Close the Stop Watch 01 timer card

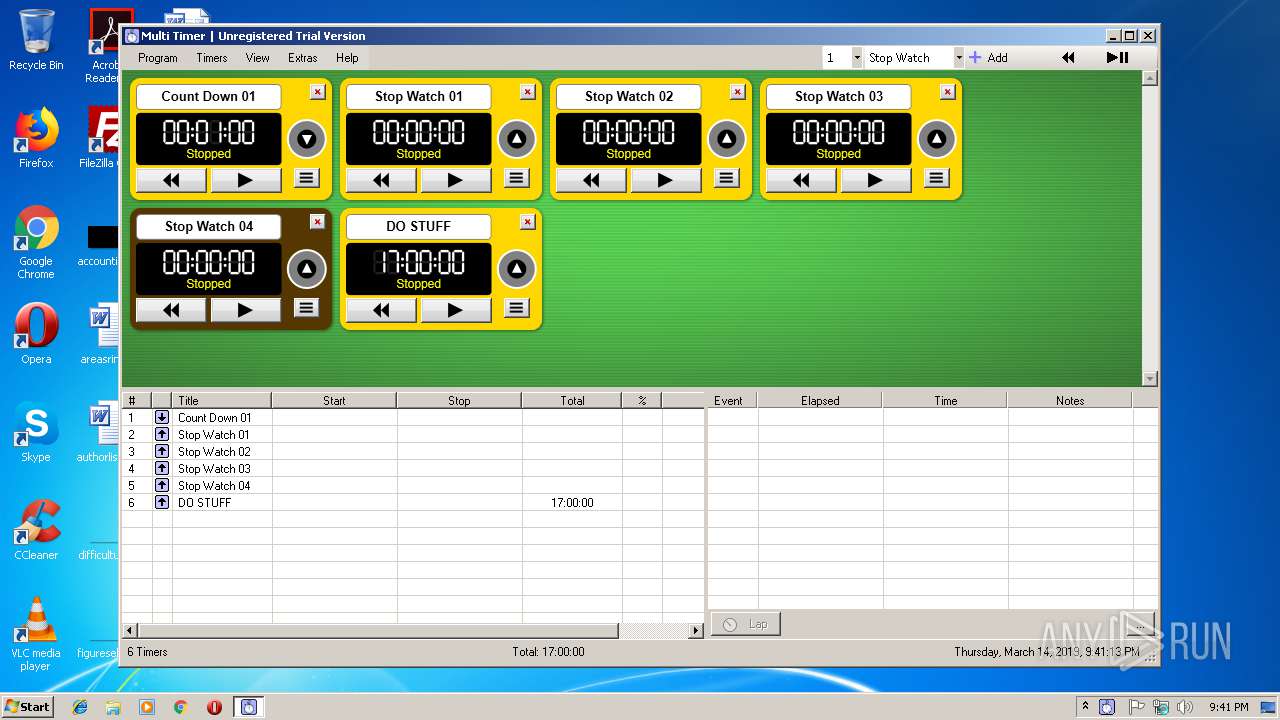[x=527, y=92]
